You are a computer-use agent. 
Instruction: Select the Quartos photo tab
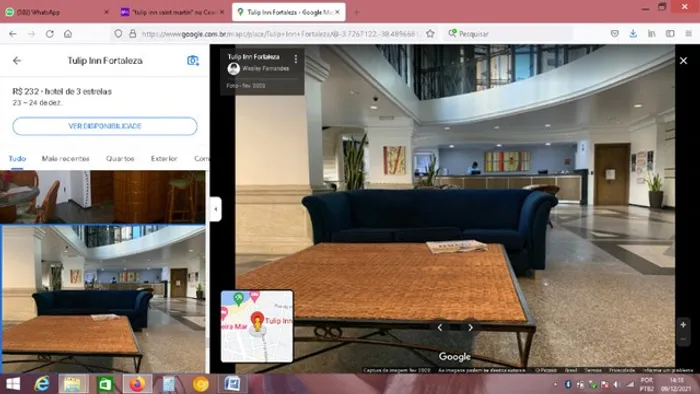(120, 158)
